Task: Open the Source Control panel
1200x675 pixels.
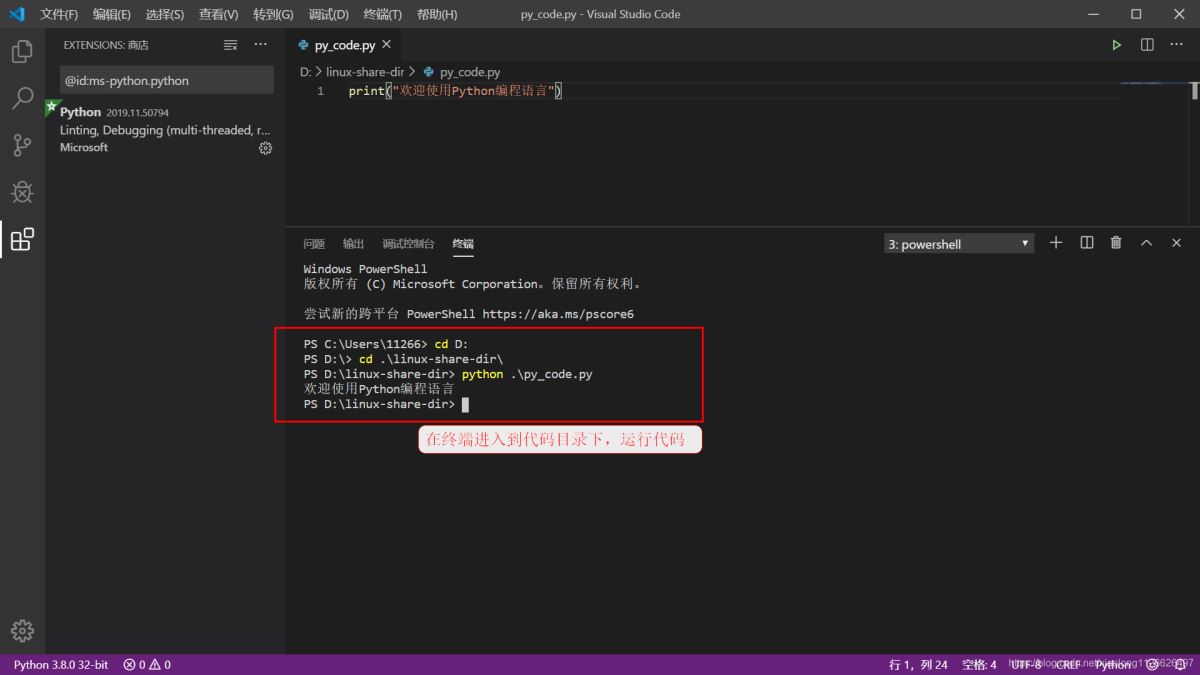Action: coord(22,145)
